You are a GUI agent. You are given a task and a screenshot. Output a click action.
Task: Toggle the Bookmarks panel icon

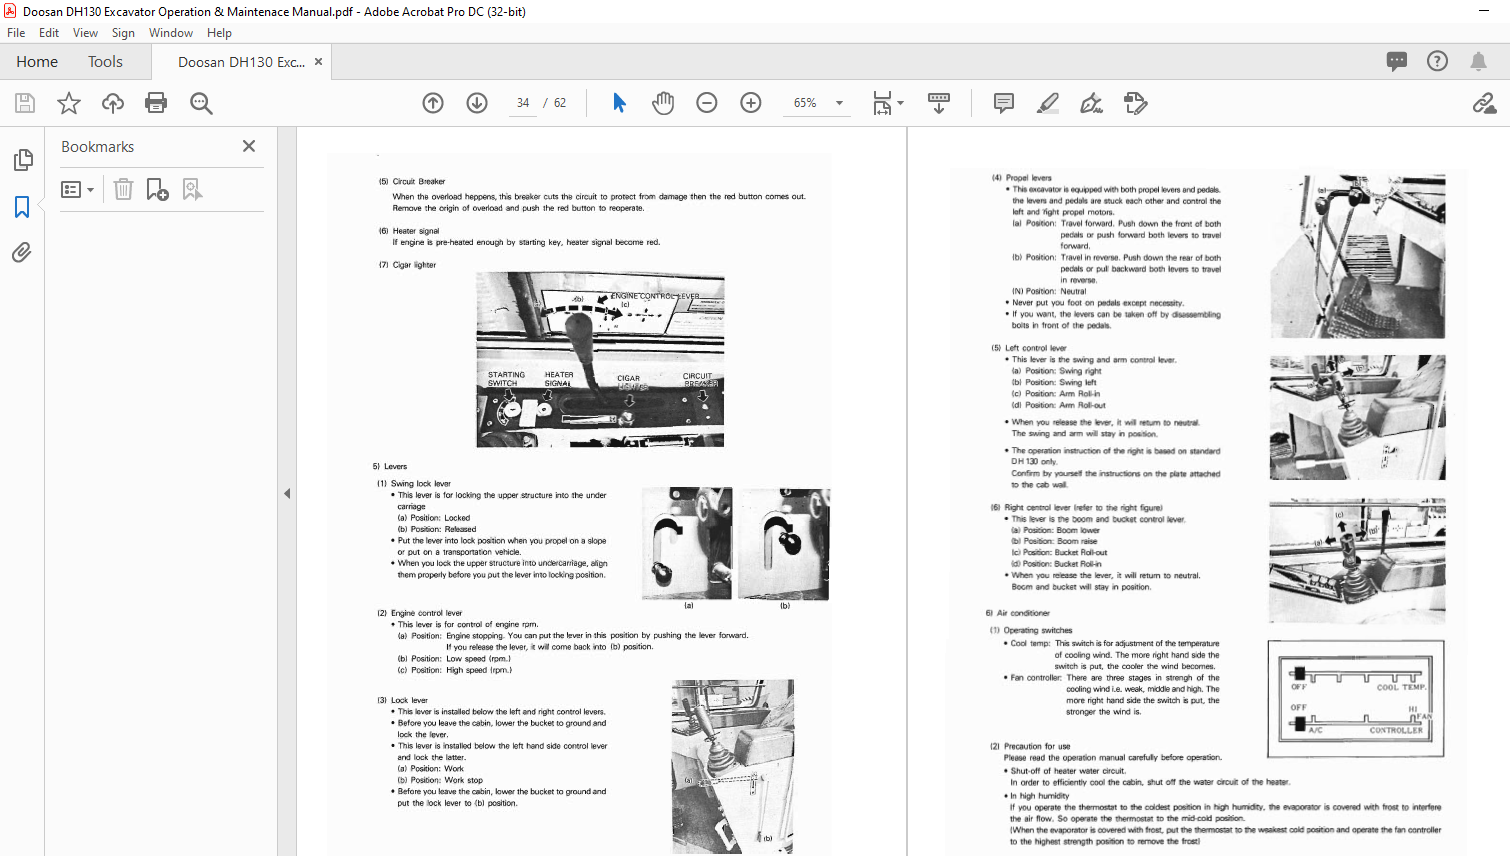(x=22, y=207)
